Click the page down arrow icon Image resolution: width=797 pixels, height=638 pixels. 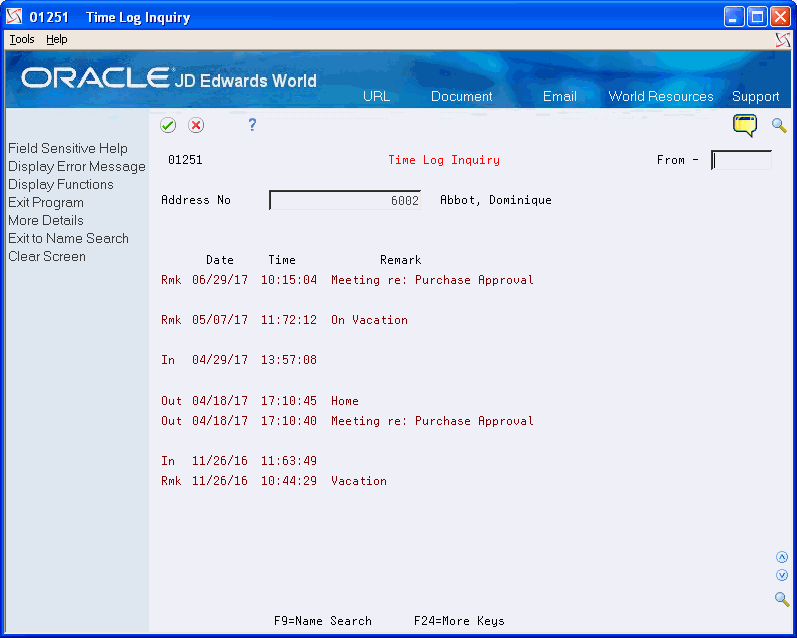782,575
